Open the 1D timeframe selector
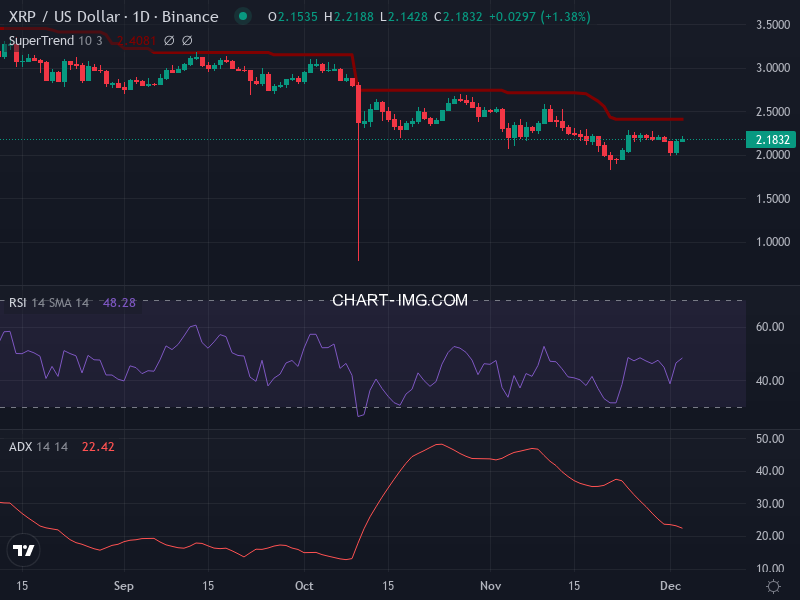The height and width of the screenshot is (600, 800). tap(140, 17)
